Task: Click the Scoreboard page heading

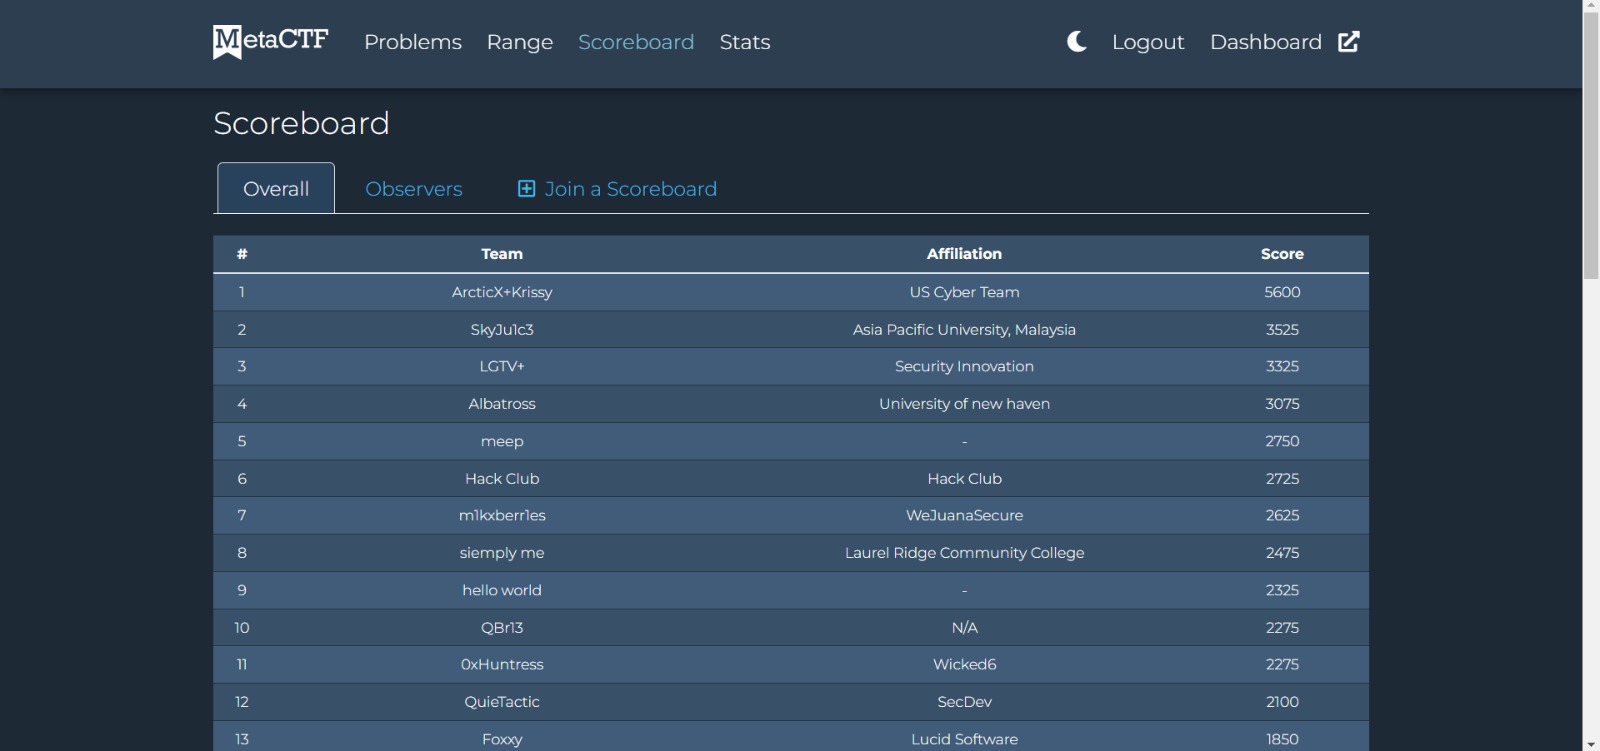Action: [301, 123]
